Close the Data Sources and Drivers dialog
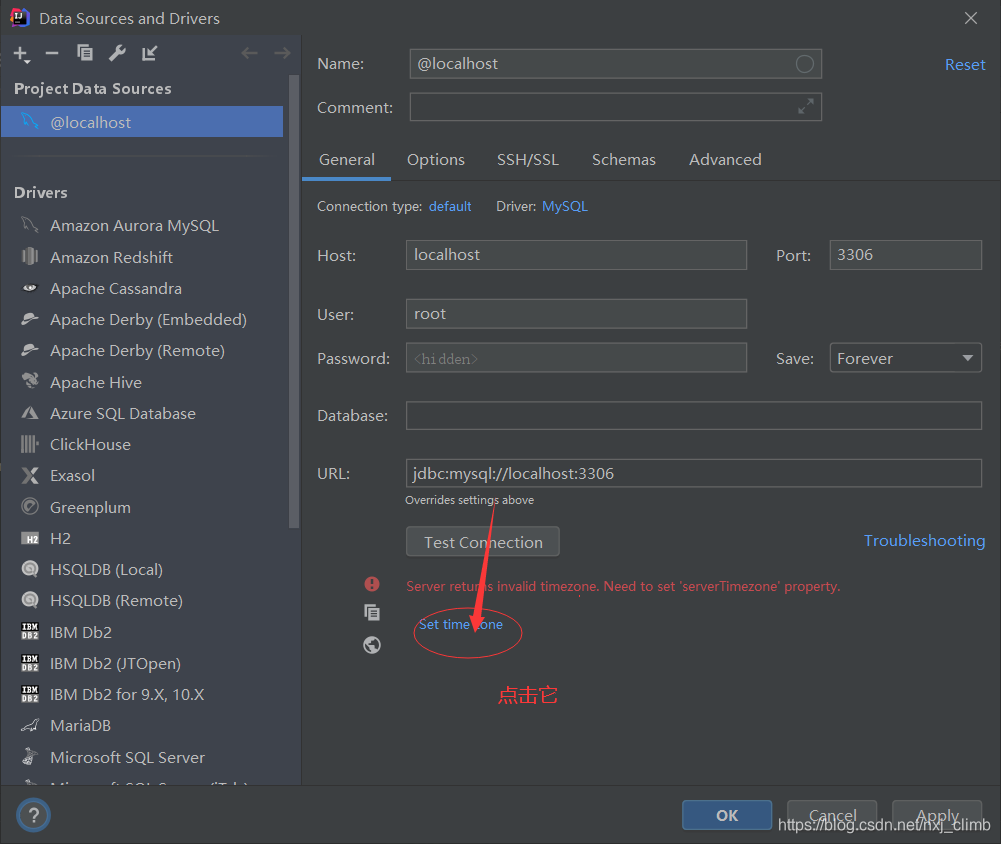The image size is (1001, 844). (x=970, y=18)
